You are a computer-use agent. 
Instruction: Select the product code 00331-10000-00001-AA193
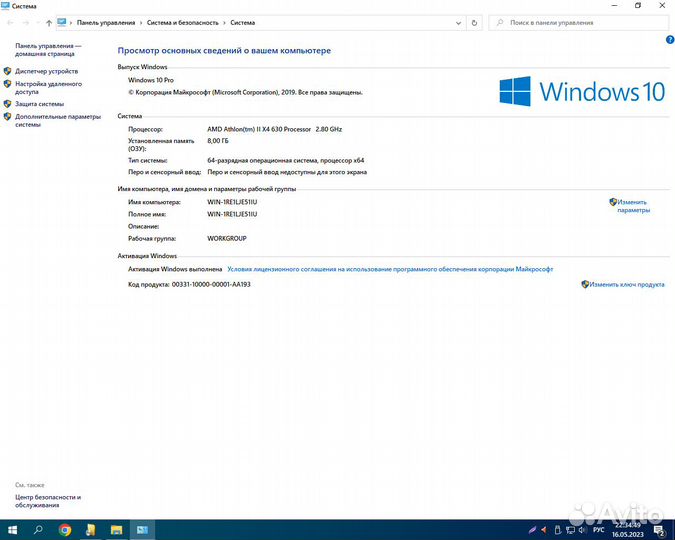[x=211, y=284]
